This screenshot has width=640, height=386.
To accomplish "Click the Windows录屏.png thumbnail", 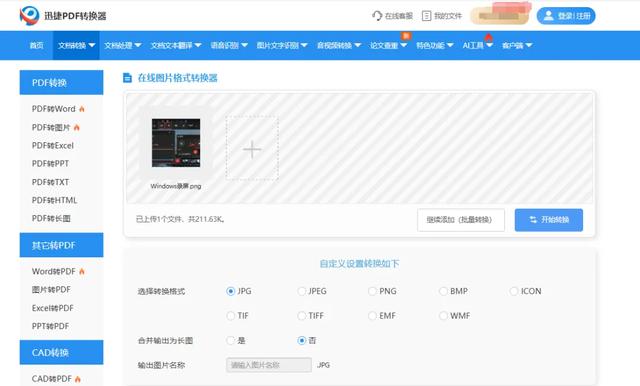I will pos(176,143).
